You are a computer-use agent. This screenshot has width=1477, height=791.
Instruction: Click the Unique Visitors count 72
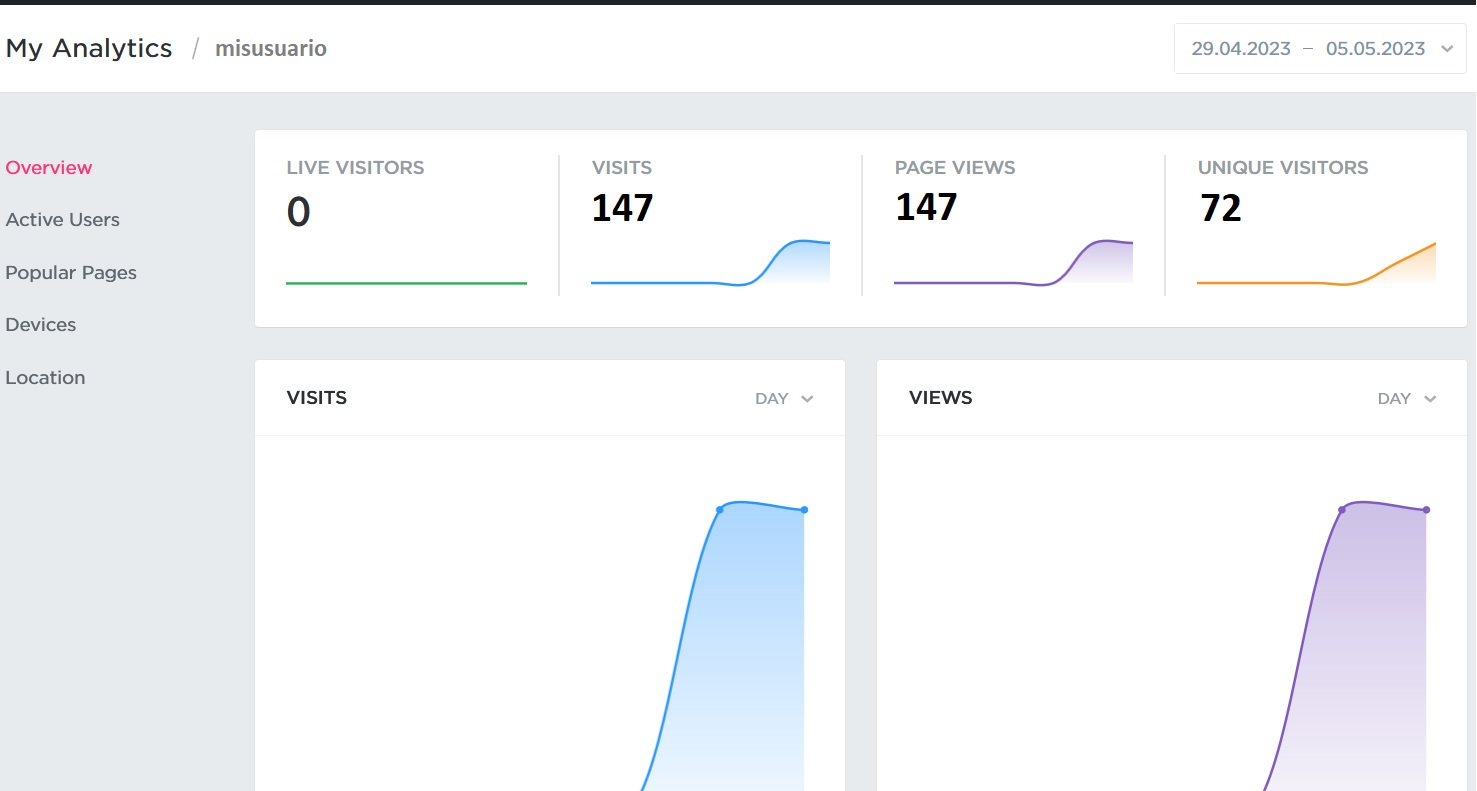(x=1220, y=208)
